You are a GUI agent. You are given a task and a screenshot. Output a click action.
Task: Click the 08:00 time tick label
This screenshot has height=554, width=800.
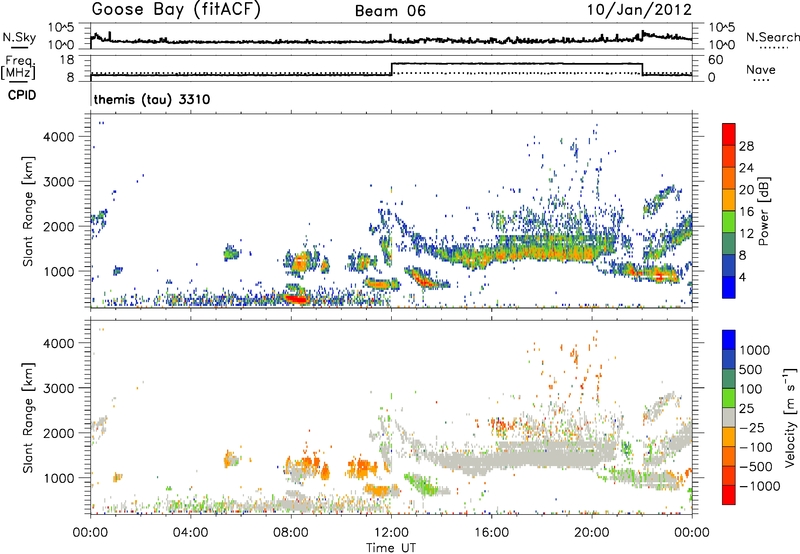pyautogui.click(x=291, y=533)
